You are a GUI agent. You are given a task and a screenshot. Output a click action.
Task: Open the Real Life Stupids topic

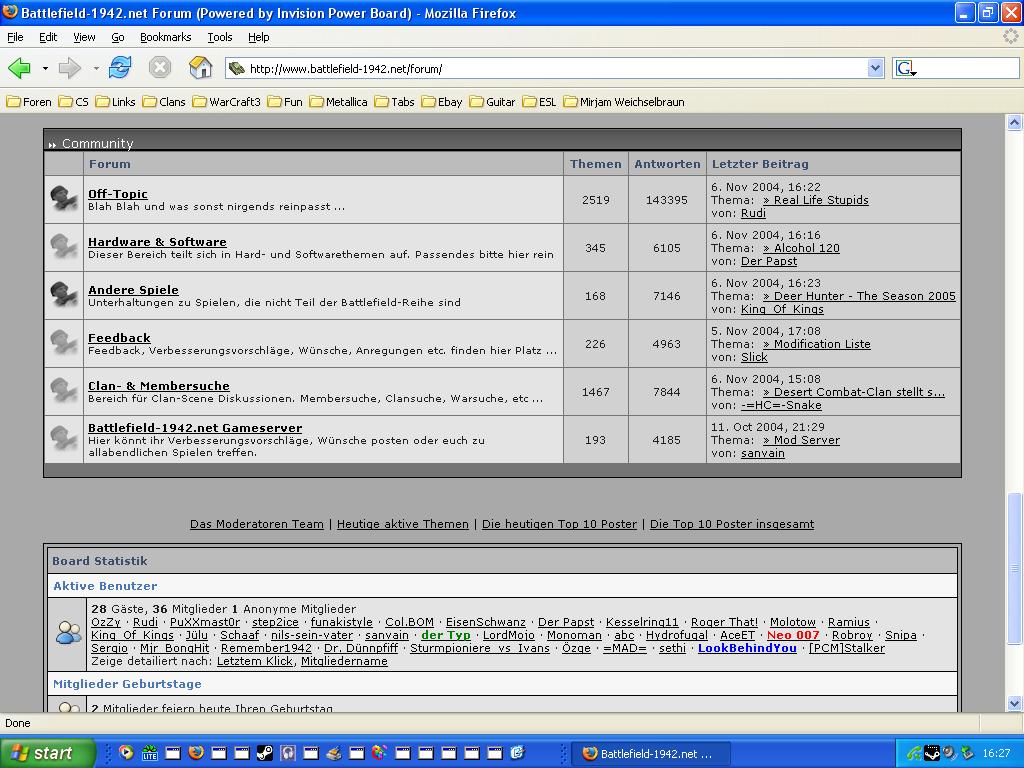(x=816, y=200)
